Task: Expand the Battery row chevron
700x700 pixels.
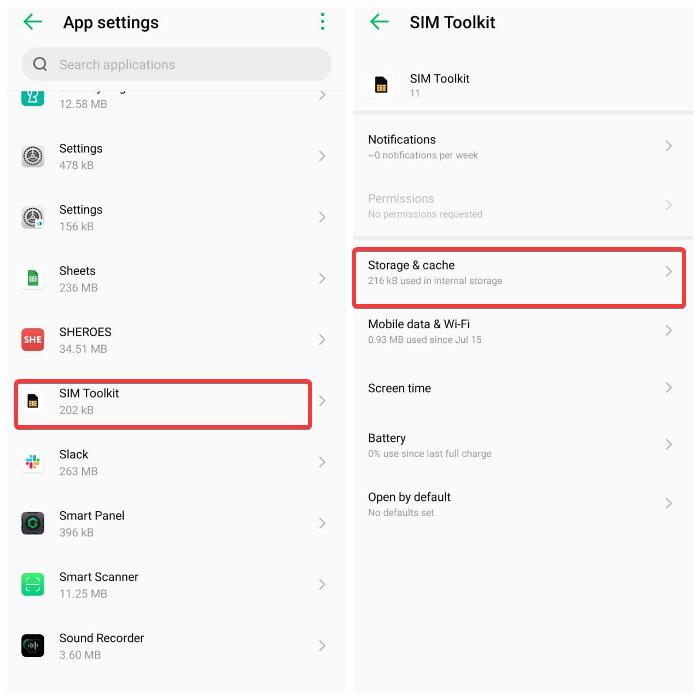Action: tap(668, 444)
